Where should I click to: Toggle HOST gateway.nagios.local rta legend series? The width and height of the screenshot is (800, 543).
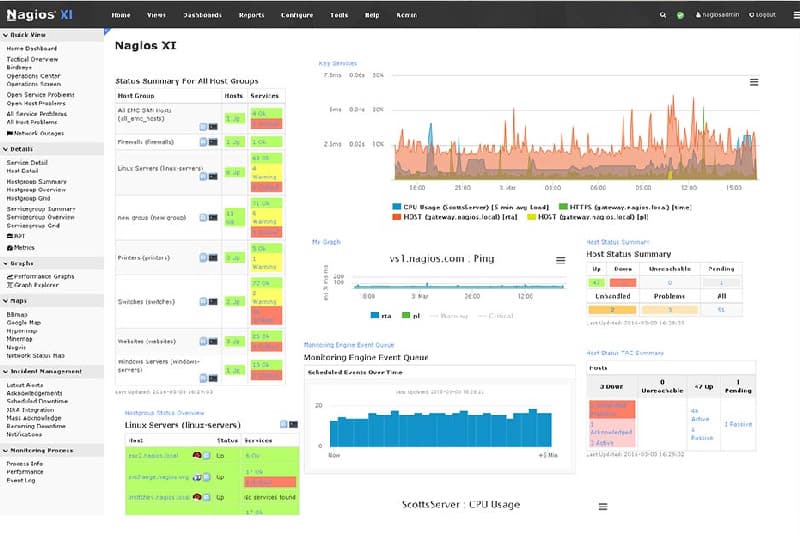(x=455, y=217)
